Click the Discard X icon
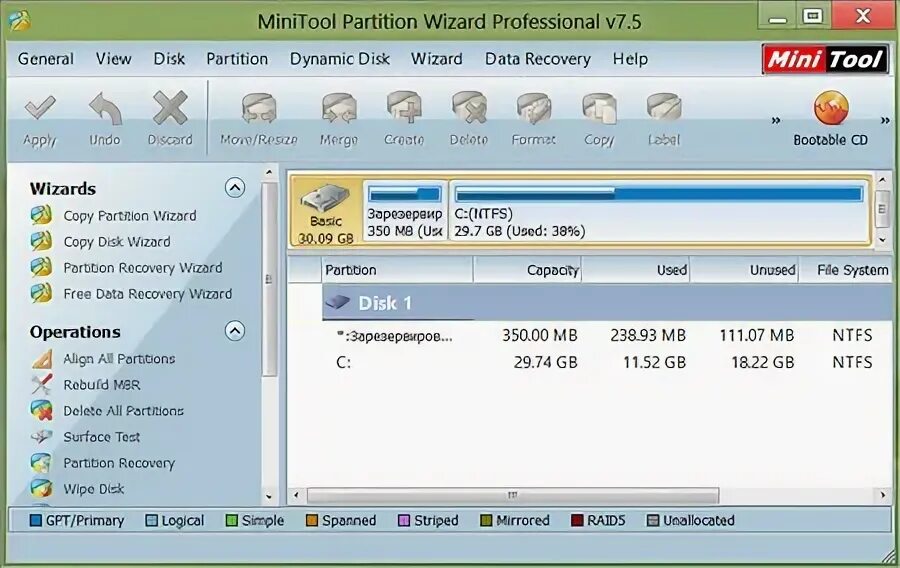Viewport: 900px width, 568px height. (170, 108)
